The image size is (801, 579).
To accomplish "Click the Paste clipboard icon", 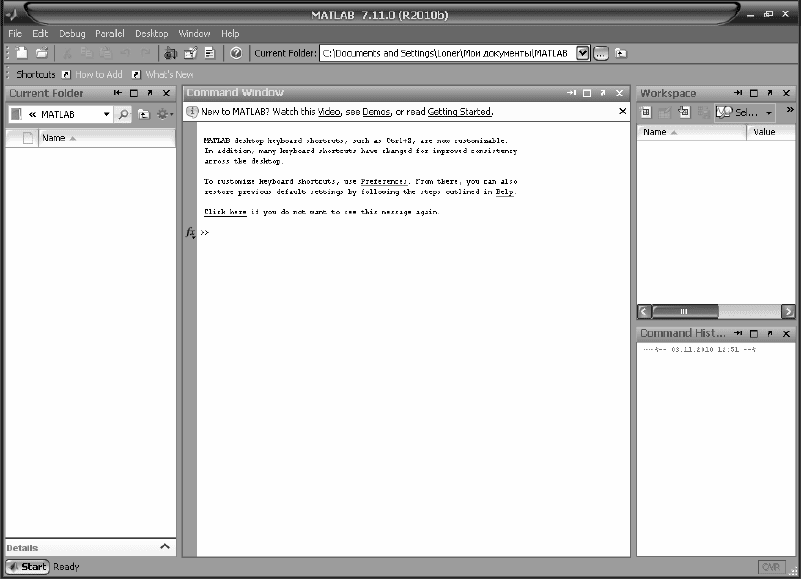I will (x=106, y=53).
